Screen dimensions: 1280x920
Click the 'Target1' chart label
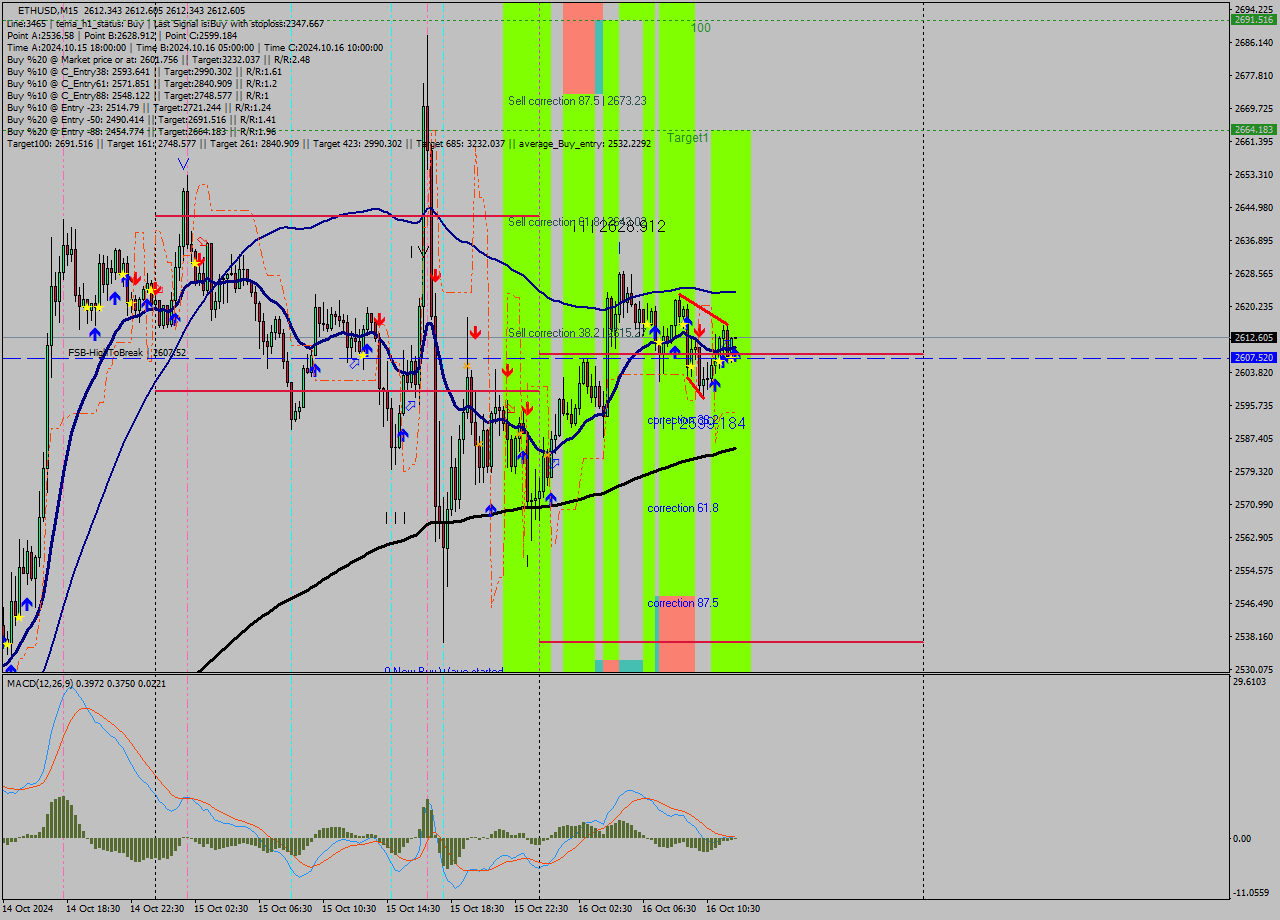(688, 138)
